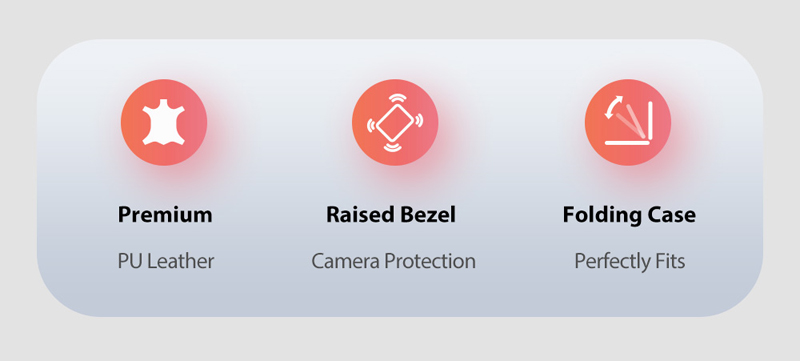Click the word Protection in center subtitle
The image size is (800, 361).
[x=430, y=262]
